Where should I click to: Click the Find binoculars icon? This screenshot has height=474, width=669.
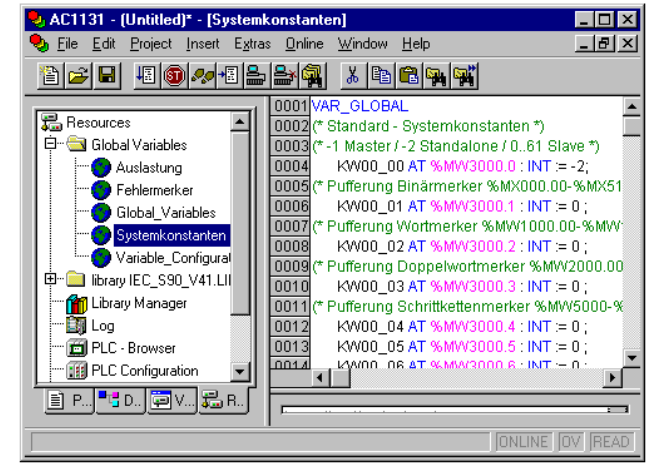(x=436, y=76)
